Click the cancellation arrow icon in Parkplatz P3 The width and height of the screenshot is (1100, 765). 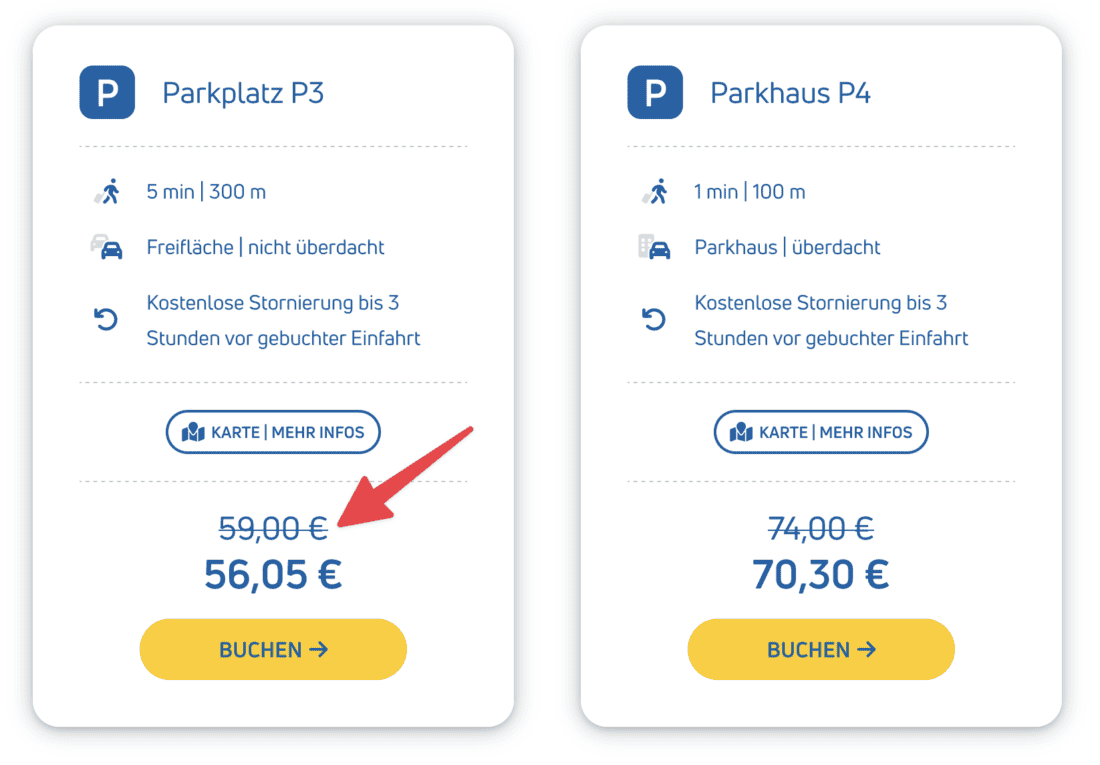point(106,320)
